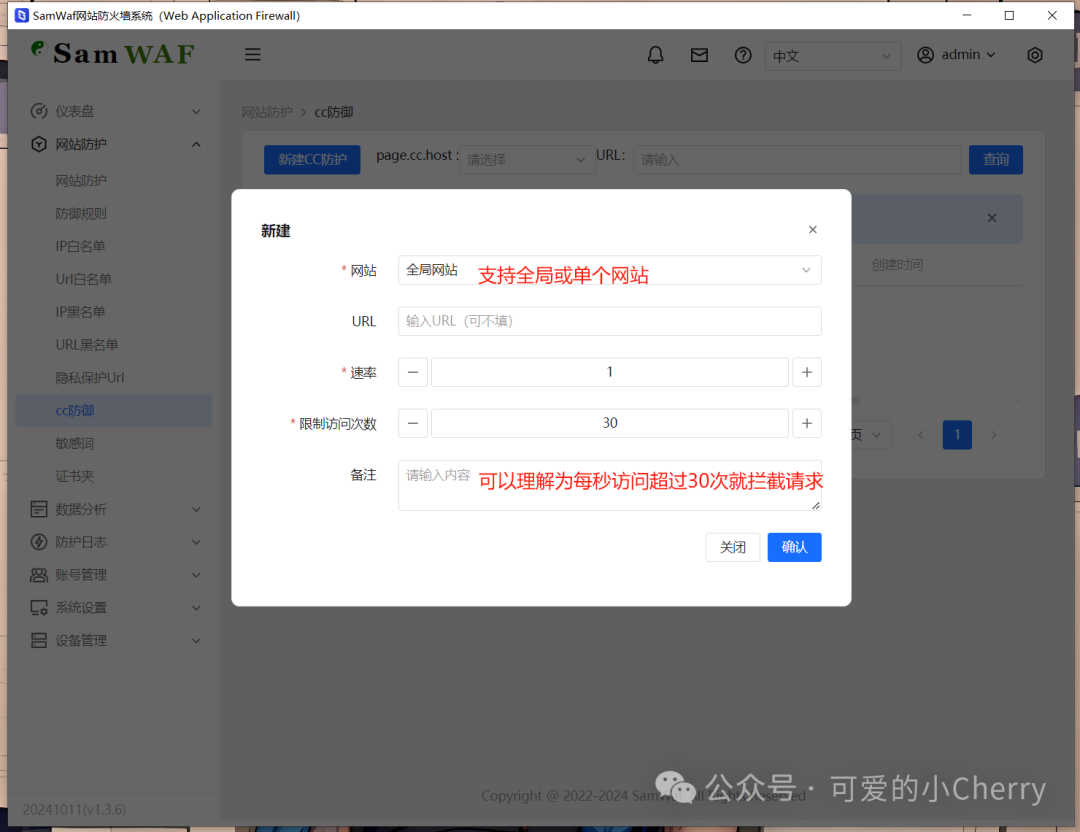
Task: Open the mail envelope icon
Action: pyautogui.click(x=699, y=55)
